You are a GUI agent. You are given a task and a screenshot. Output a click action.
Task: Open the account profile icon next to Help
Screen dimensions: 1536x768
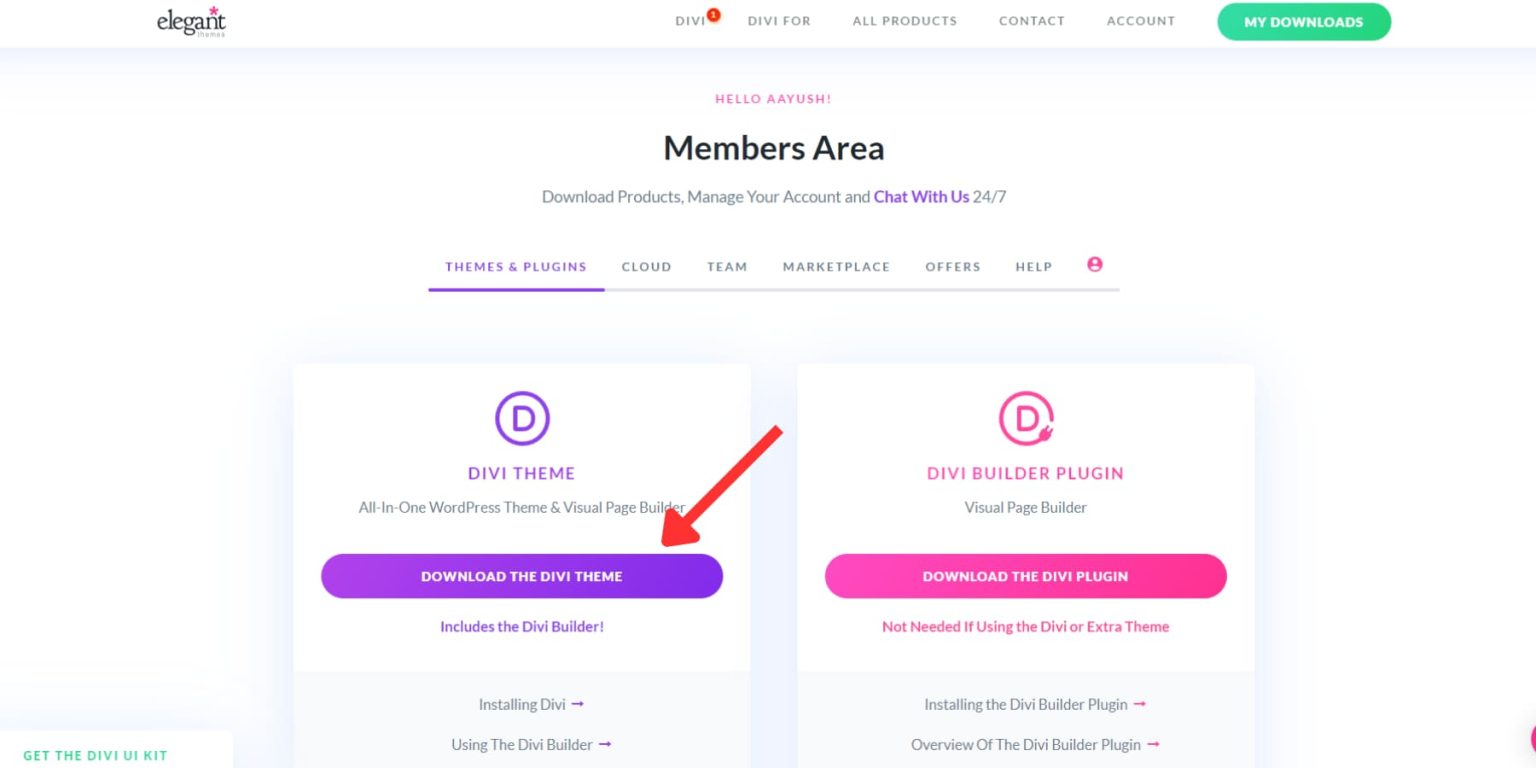[1095, 264]
